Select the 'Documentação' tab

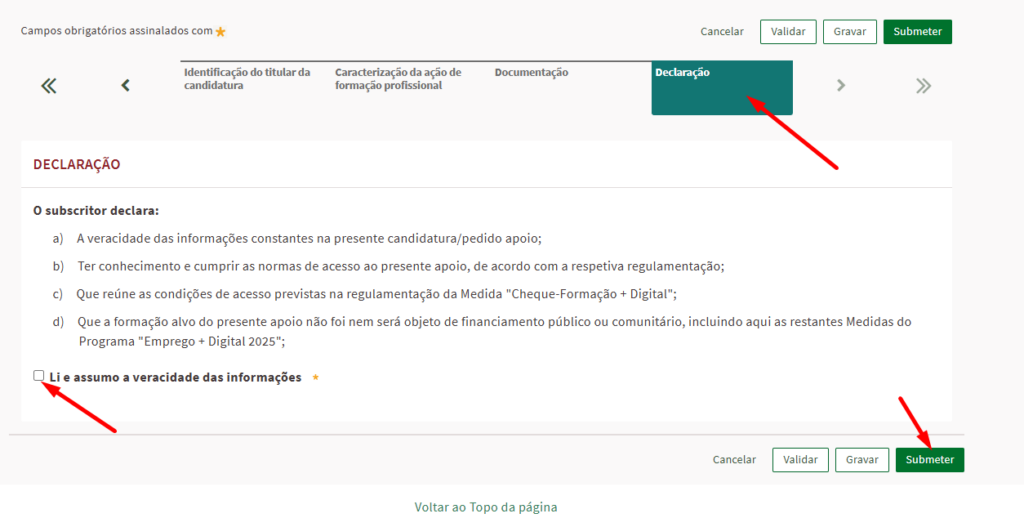tap(531, 73)
